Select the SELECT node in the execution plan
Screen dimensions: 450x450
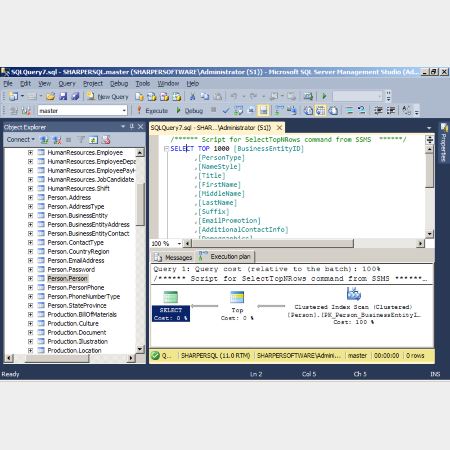[171, 306]
